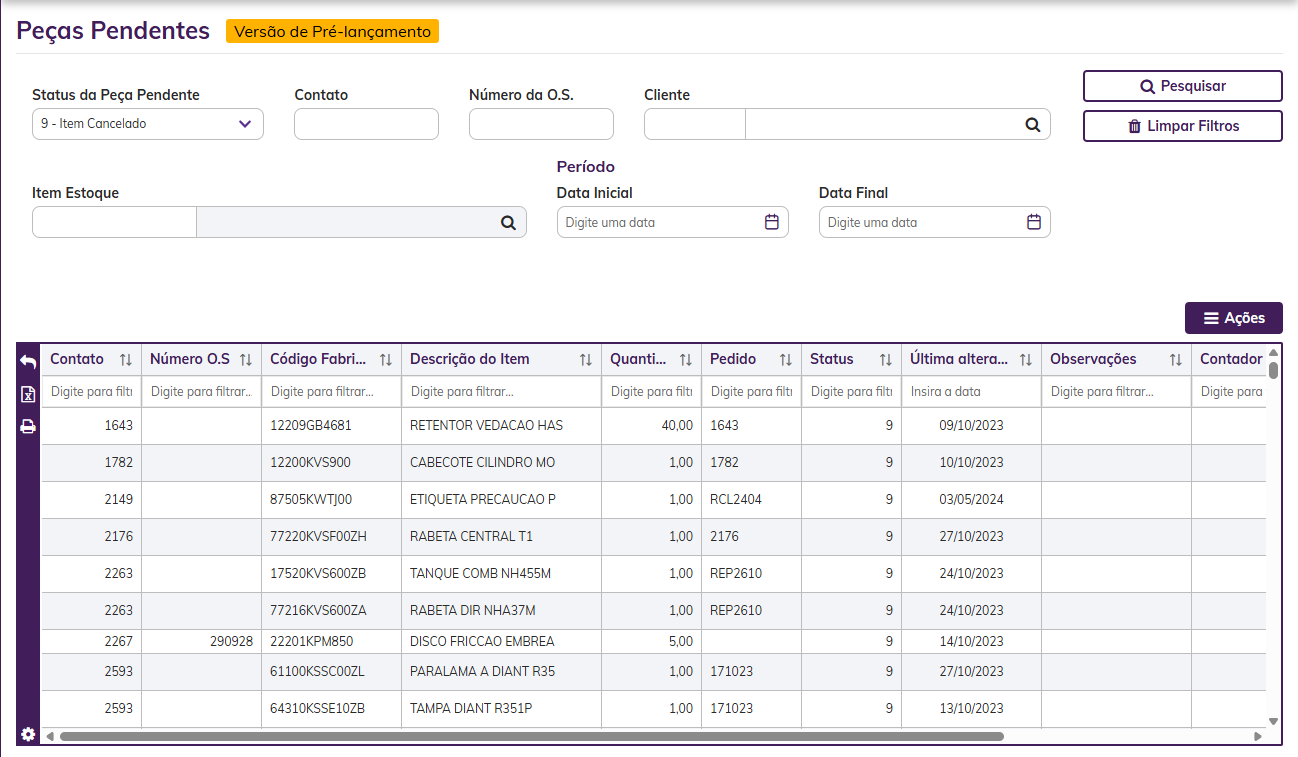The image size is (1298, 757).
Task: Open the Data Final calendar picker
Action: click(x=1033, y=222)
